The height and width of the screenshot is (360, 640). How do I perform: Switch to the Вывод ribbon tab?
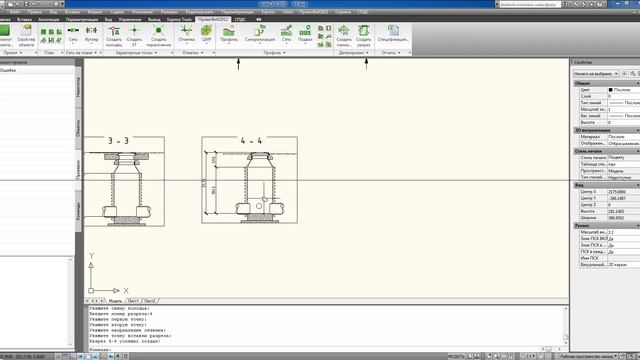point(154,19)
